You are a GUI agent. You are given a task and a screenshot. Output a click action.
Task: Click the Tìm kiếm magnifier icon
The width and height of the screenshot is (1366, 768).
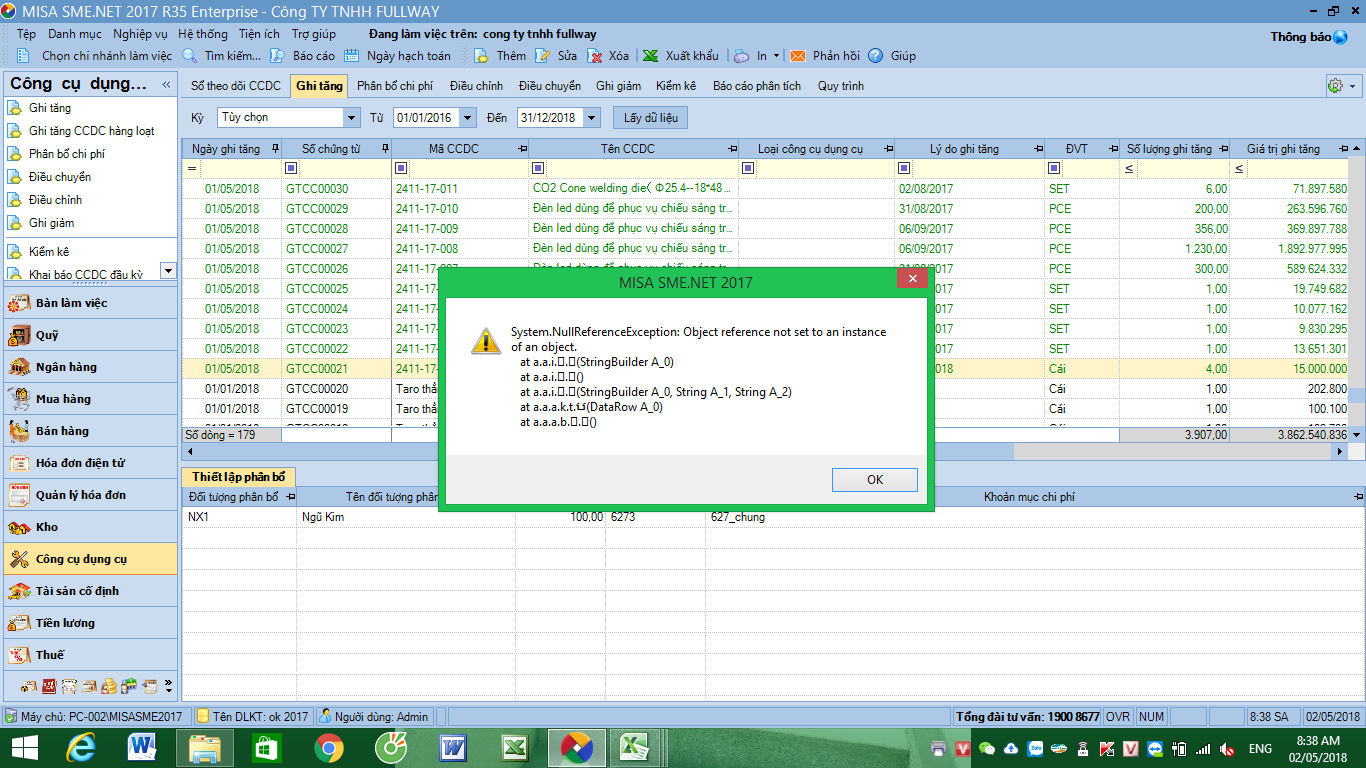tap(190, 56)
